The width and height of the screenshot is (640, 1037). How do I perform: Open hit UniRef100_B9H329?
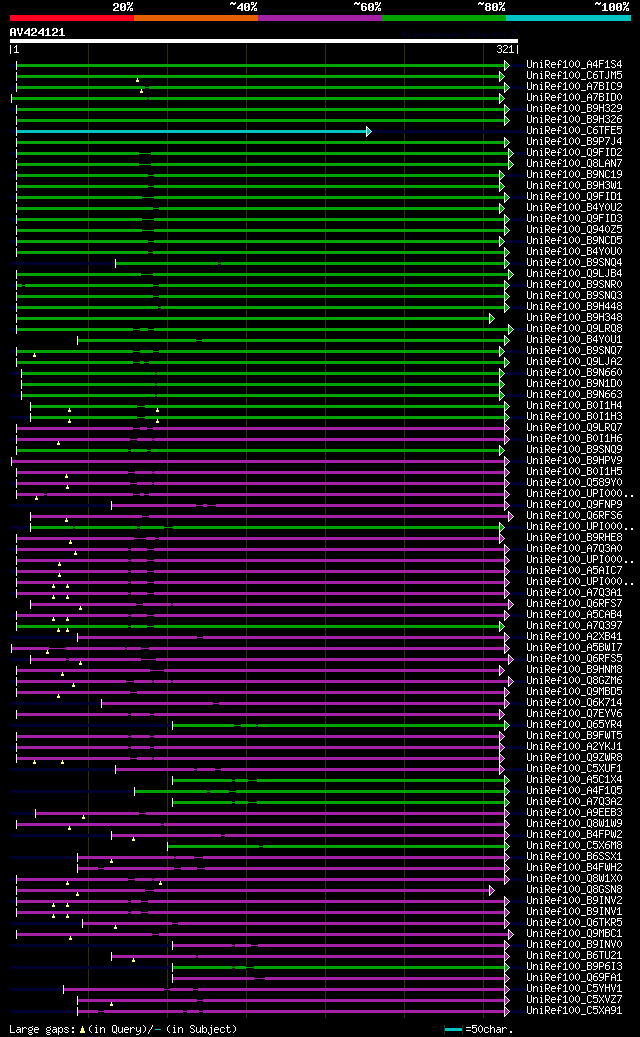click(574, 108)
